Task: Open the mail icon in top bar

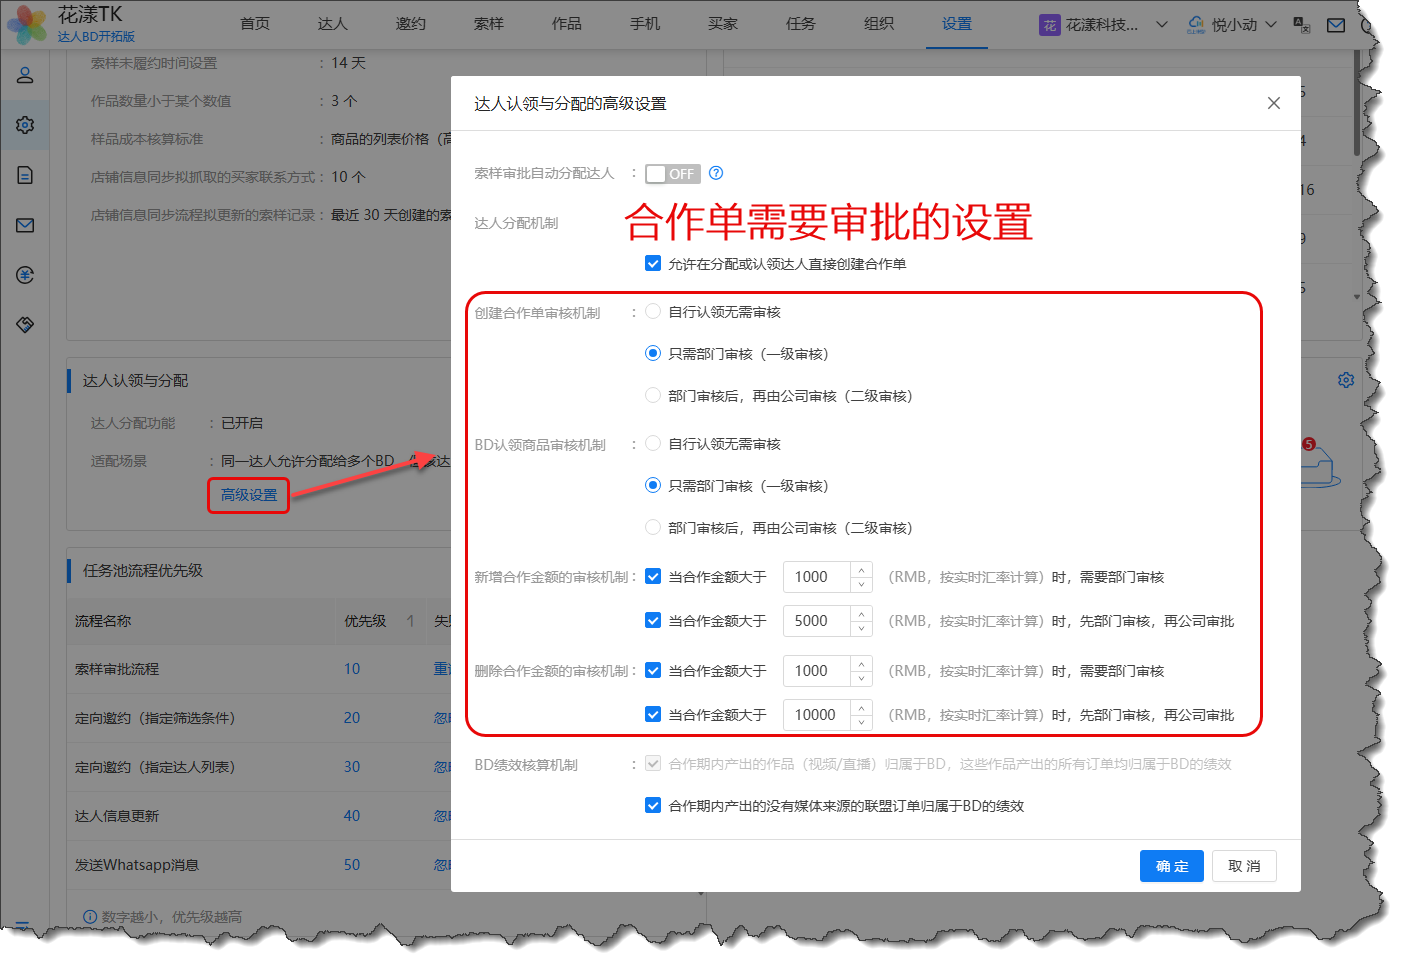Action: tap(1335, 25)
